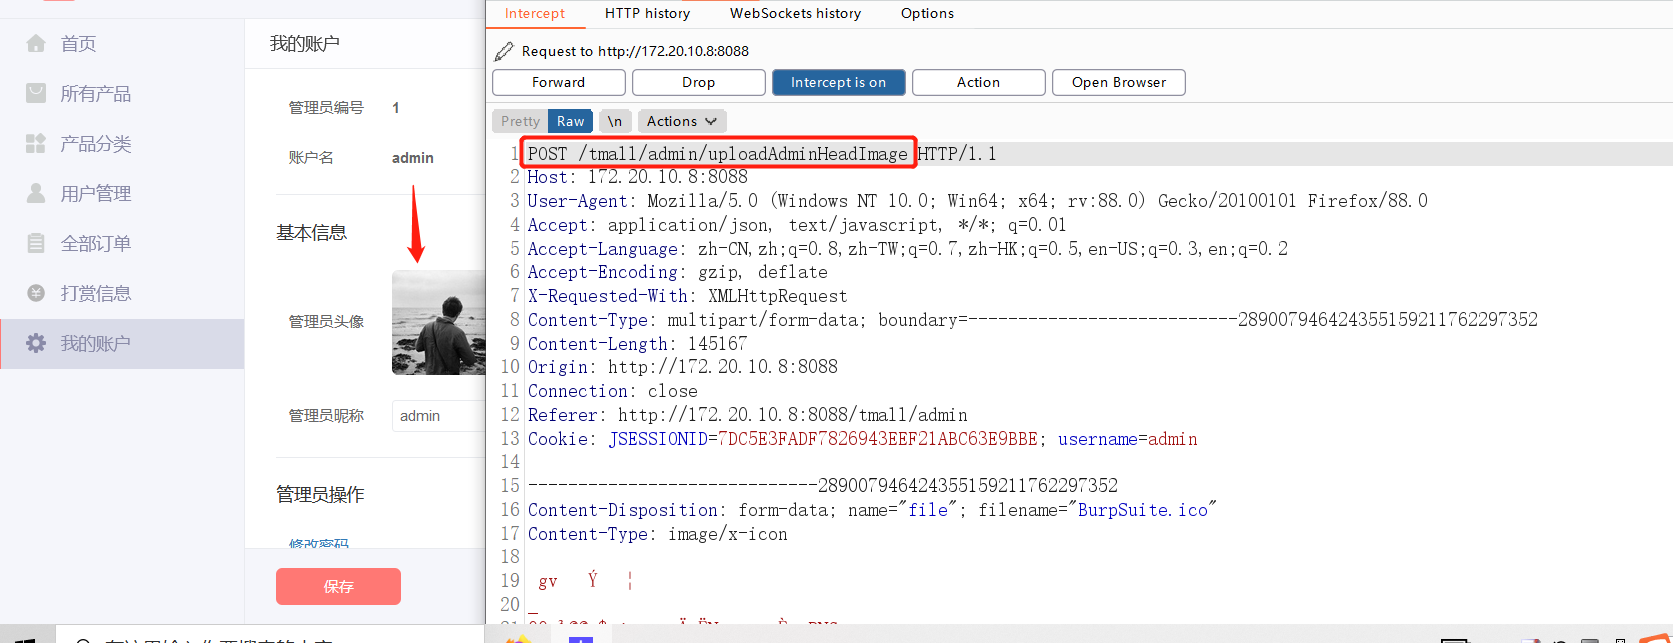Click the 管理员昵称 input field

pyautogui.click(x=438, y=416)
